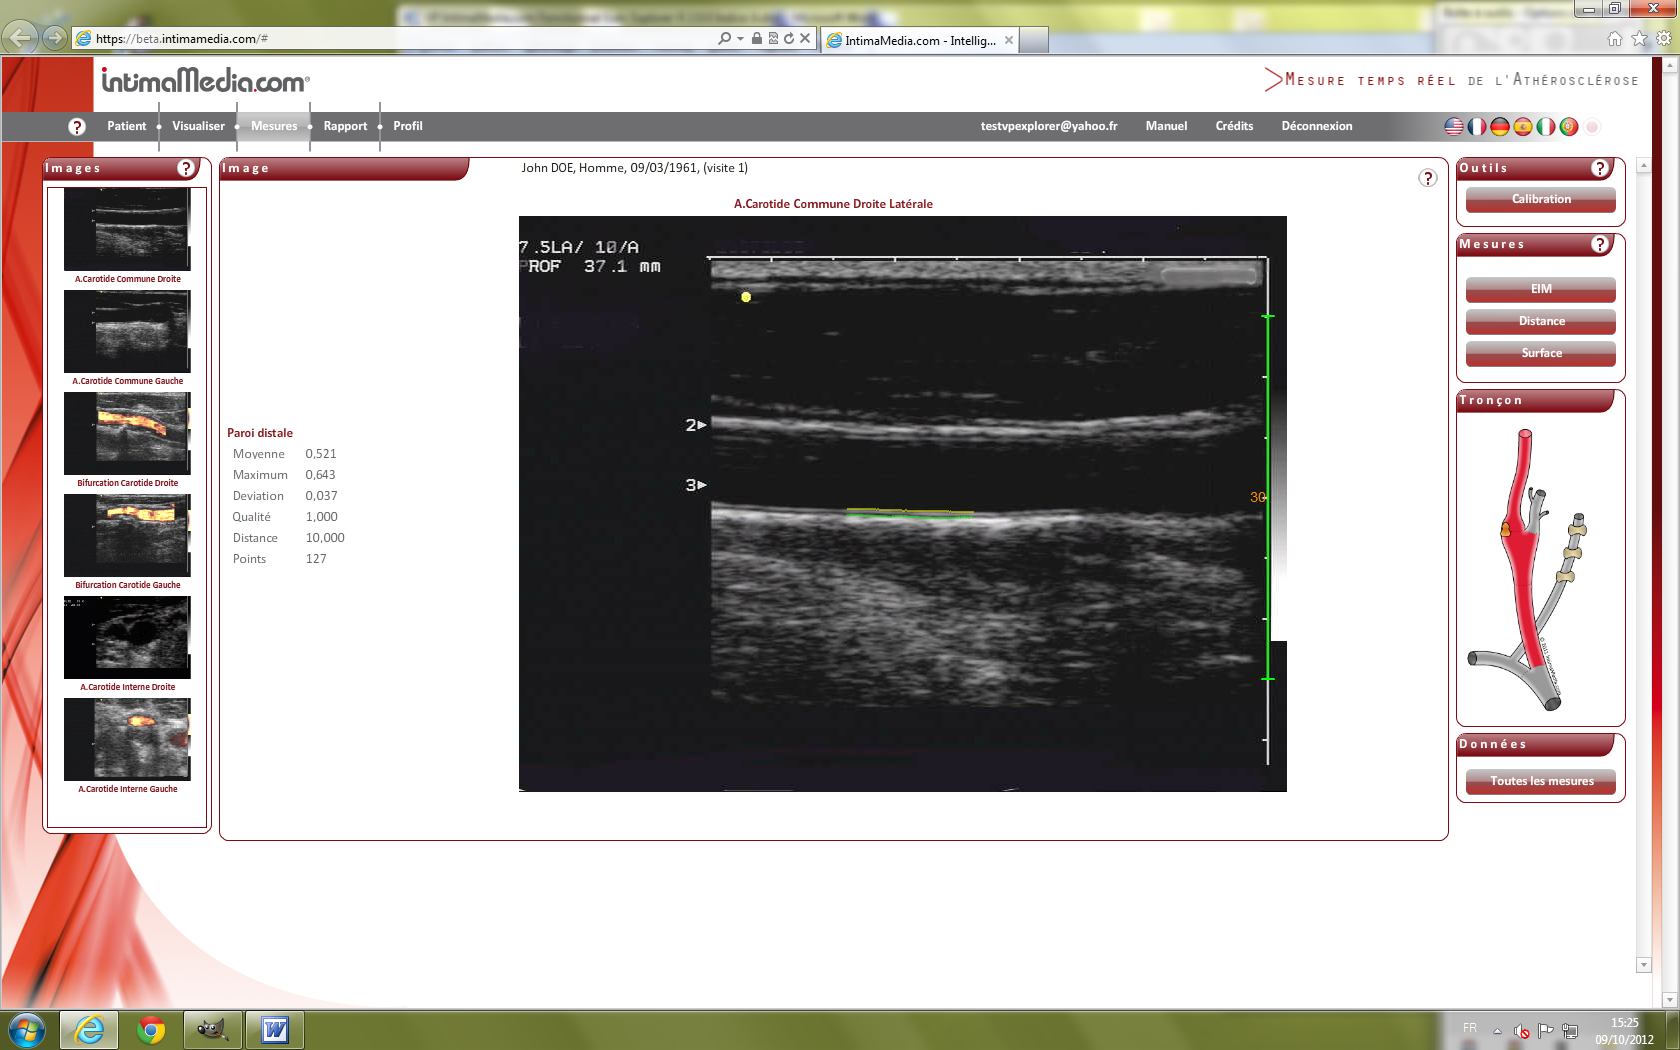Open Toutes les mesures data
Screen dimensions: 1680x1050
click(1540, 781)
